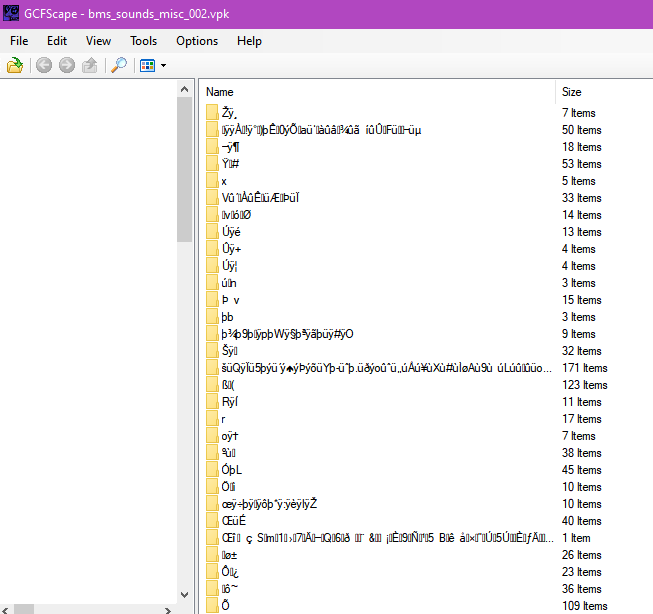The image size is (653, 614).
Task: Select the folder name Ûÿ+
Action: pyautogui.click(x=232, y=249)
